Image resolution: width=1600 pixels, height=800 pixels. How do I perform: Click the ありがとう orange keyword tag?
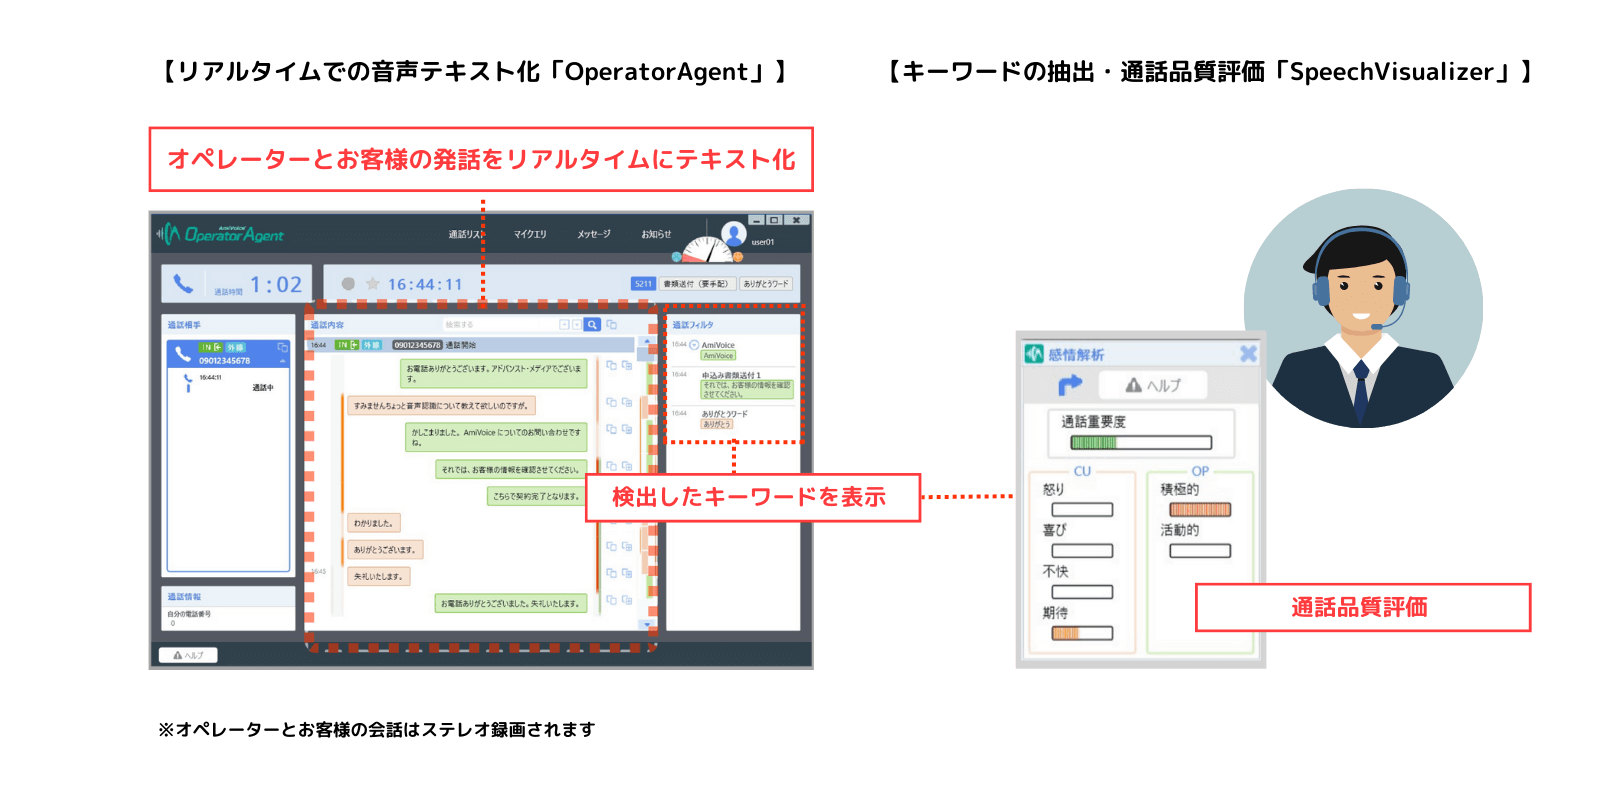[717, 424]
